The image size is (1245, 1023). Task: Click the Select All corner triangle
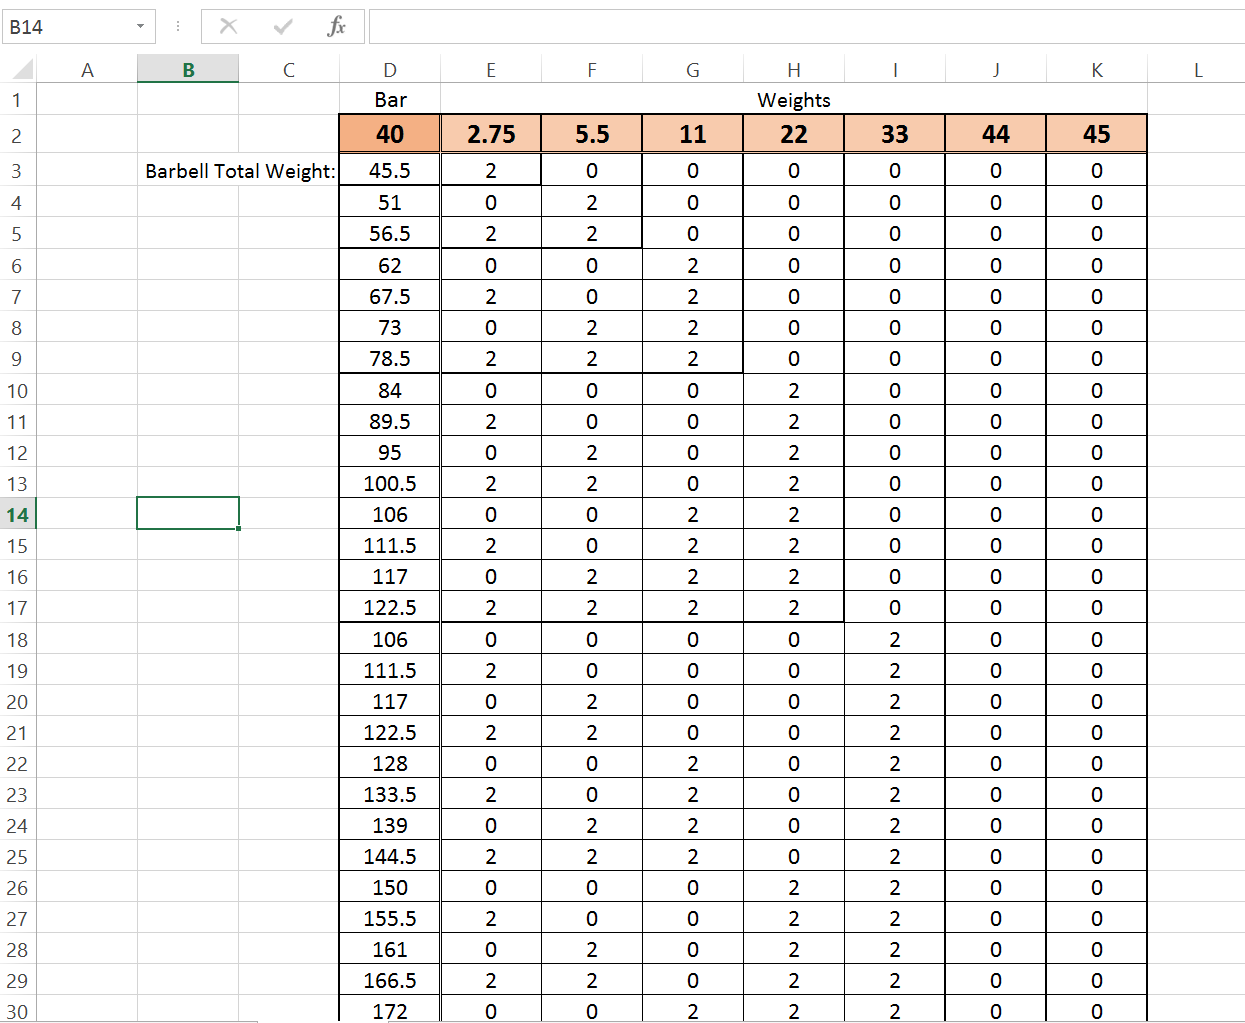click(x=22, y=70)
